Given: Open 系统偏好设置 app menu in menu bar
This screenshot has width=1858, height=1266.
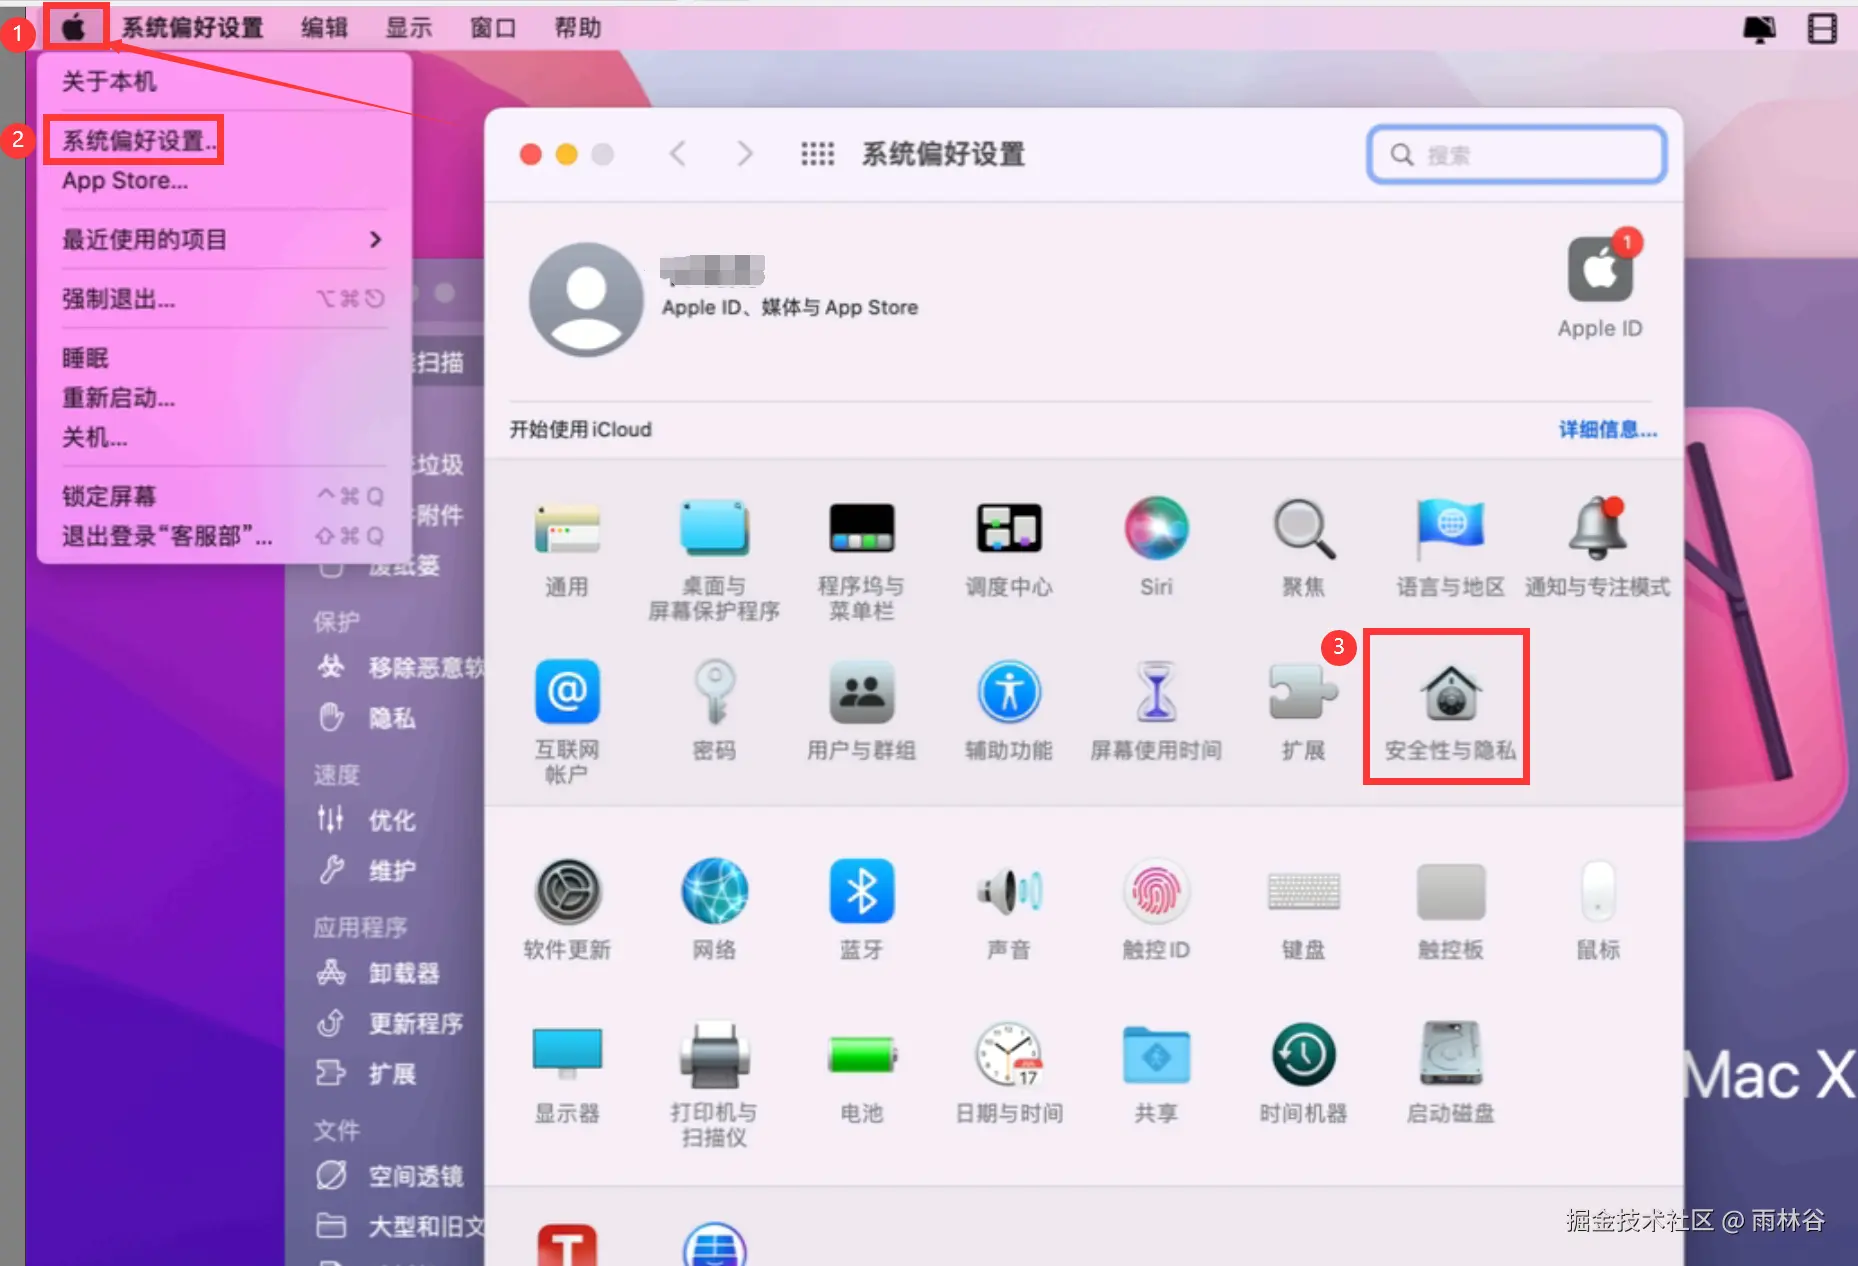Looking at the screenshot, I should coord(193,28).
